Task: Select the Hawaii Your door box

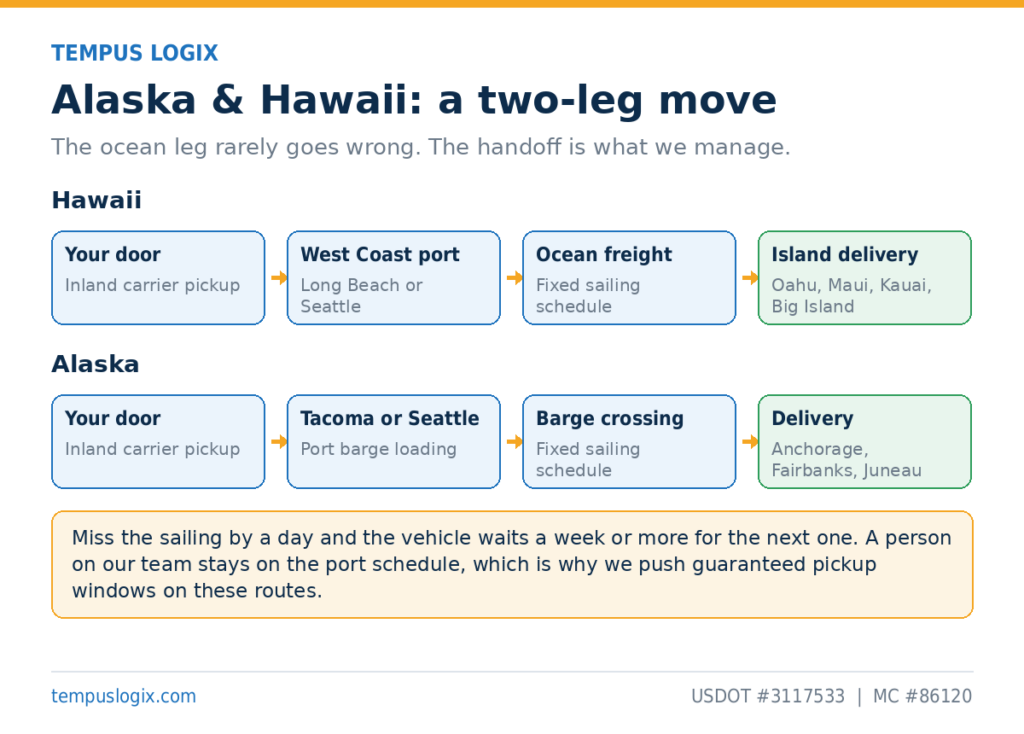Action: click(x=158, y=278)
